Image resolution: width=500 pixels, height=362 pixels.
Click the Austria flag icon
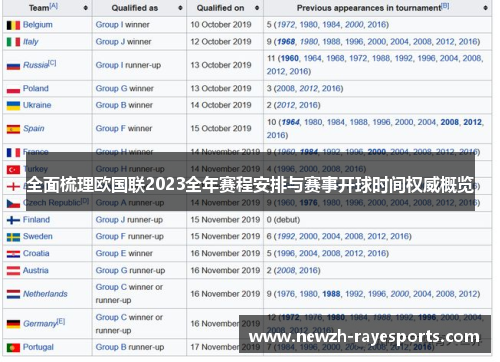pyautogui.click(x=13, y=271)
